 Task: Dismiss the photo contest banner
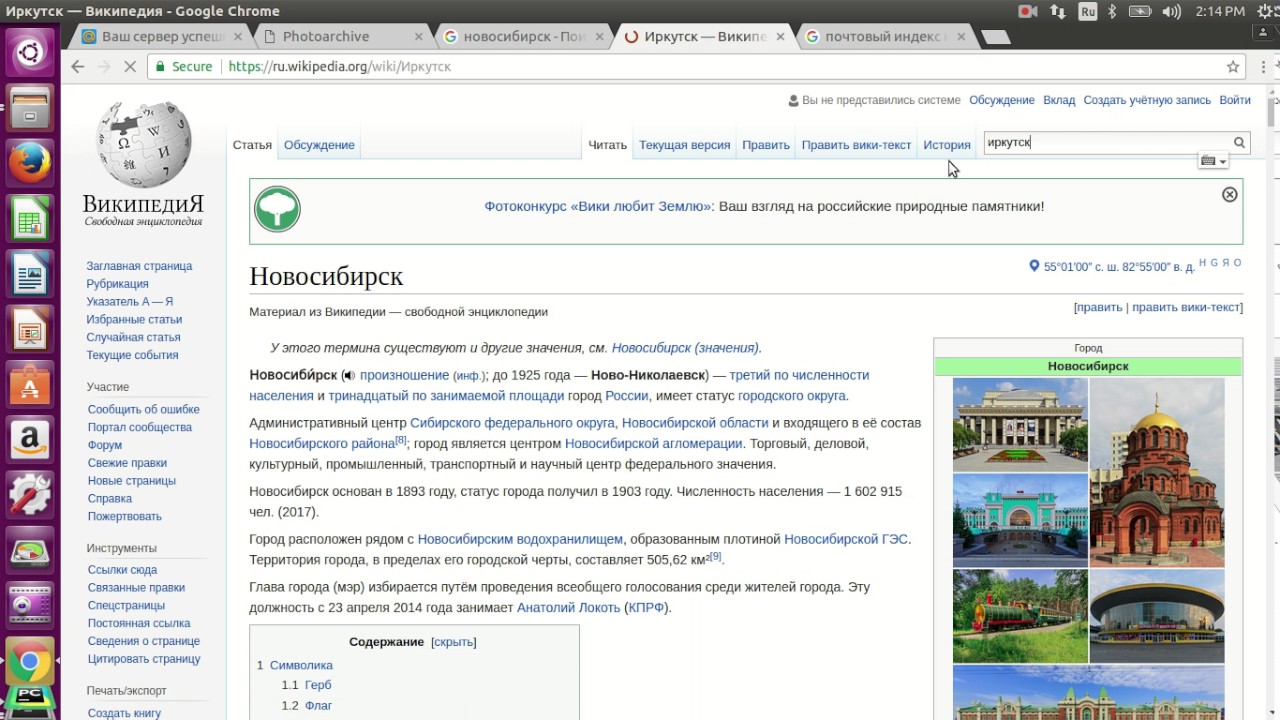click(1229, 194)
